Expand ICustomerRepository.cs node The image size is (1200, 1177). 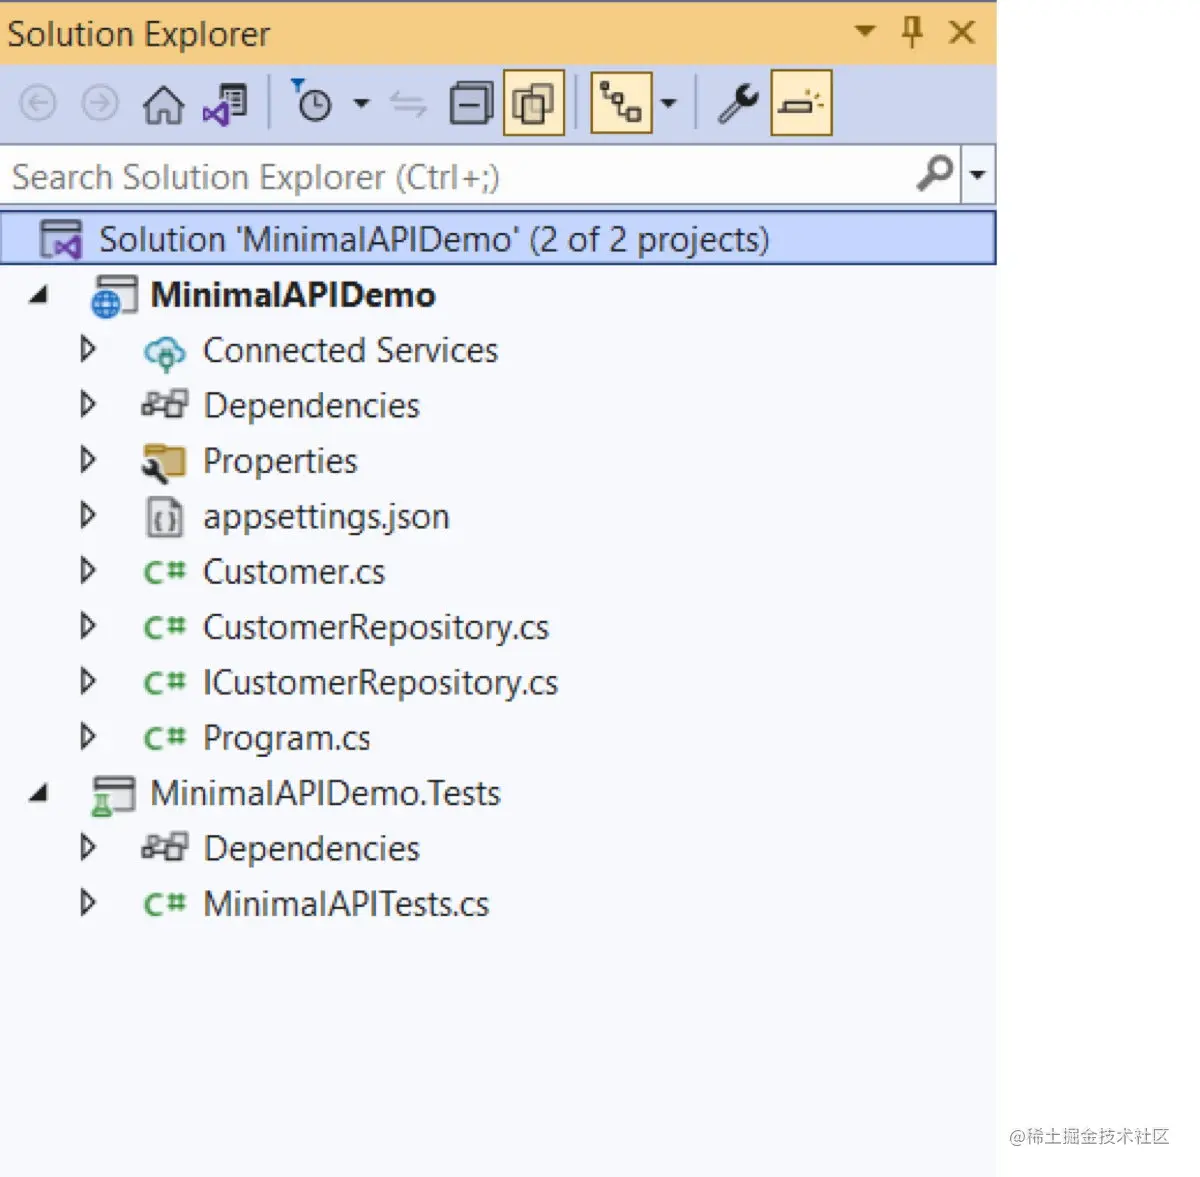[x=88, y=681]
